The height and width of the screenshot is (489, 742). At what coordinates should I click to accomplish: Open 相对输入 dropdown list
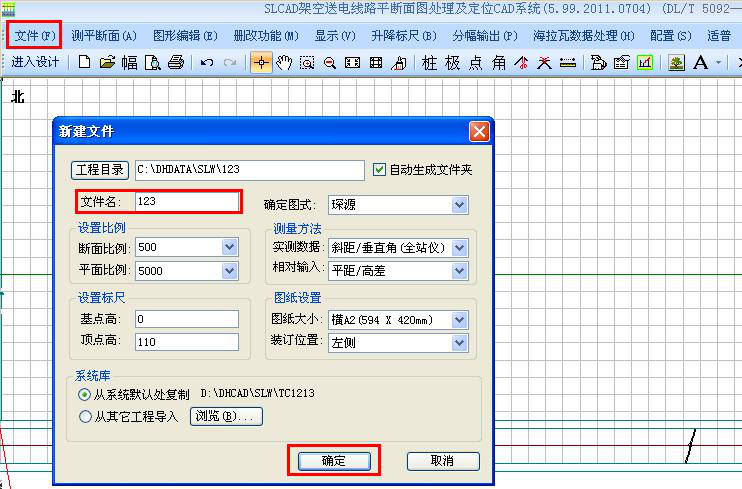coord(459,271)
